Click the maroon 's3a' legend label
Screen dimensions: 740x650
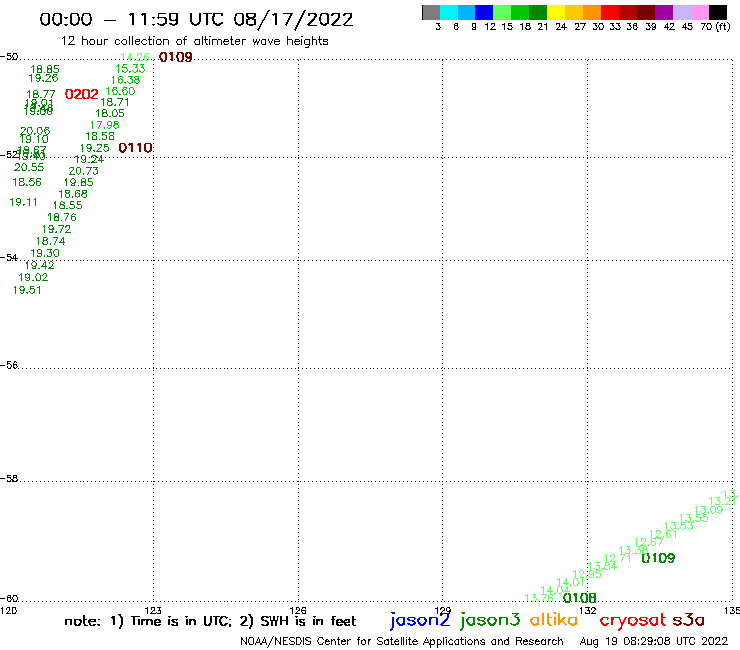689,620
